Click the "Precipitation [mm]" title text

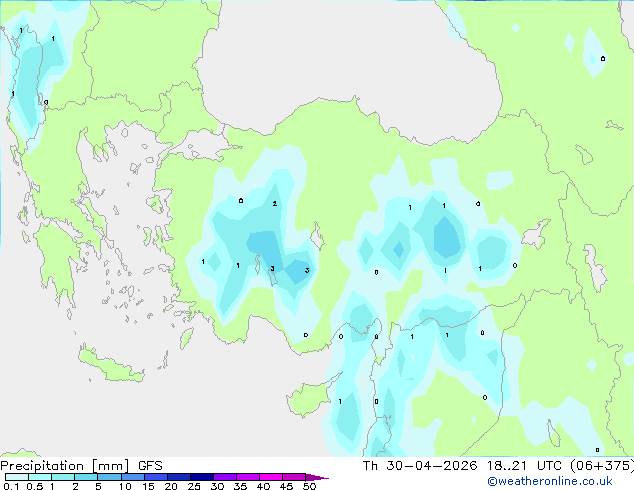coord(65,466)
